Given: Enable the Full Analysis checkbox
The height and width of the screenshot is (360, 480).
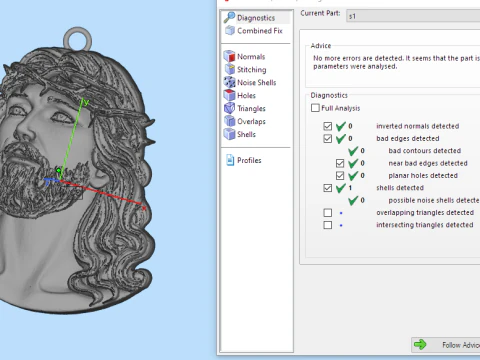Looking at the screenshot, I should click(x=315, y=108).
